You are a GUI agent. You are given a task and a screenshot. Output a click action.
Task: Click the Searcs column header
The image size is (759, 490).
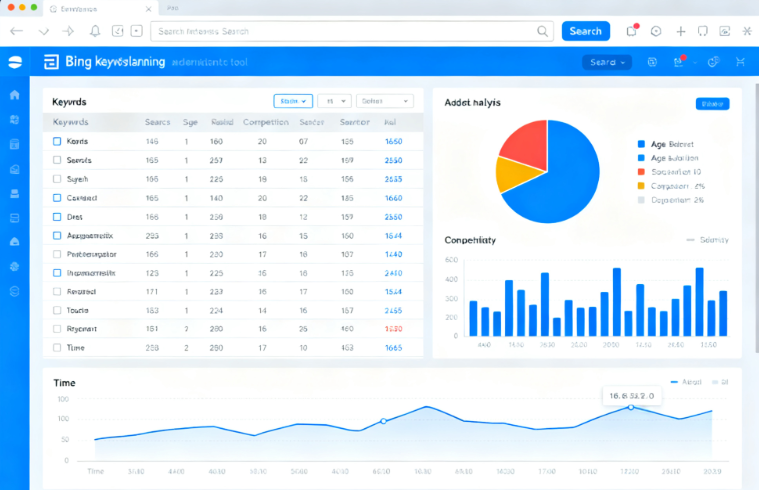[157, 122]
